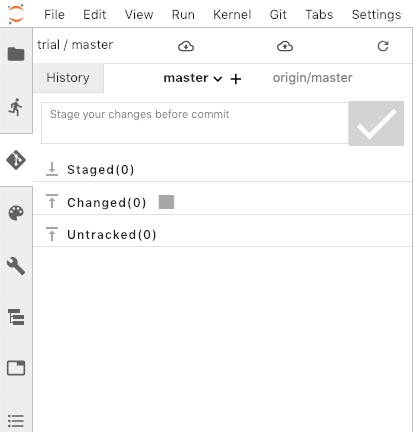The height and width of the screenshot is (432, 413).
Task: Click the cloud download pull icon
Action: pos(186,46)
